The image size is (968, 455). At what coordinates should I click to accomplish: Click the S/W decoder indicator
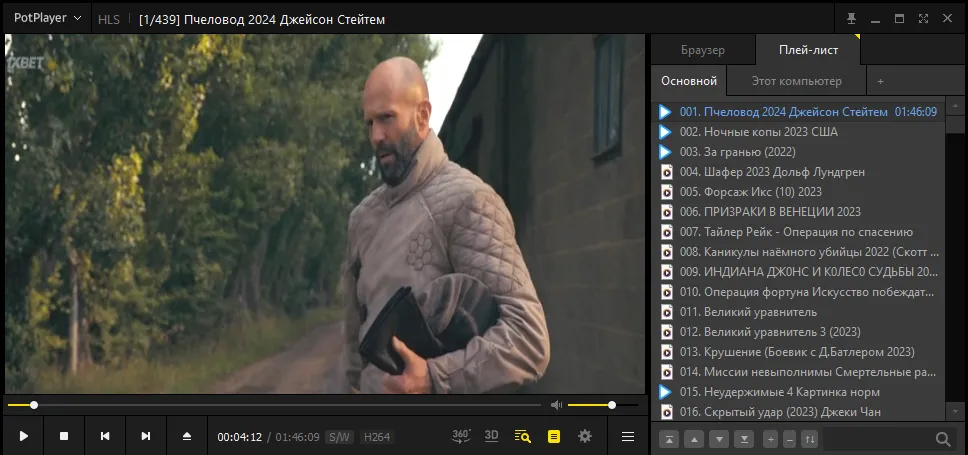click(339, 437)
